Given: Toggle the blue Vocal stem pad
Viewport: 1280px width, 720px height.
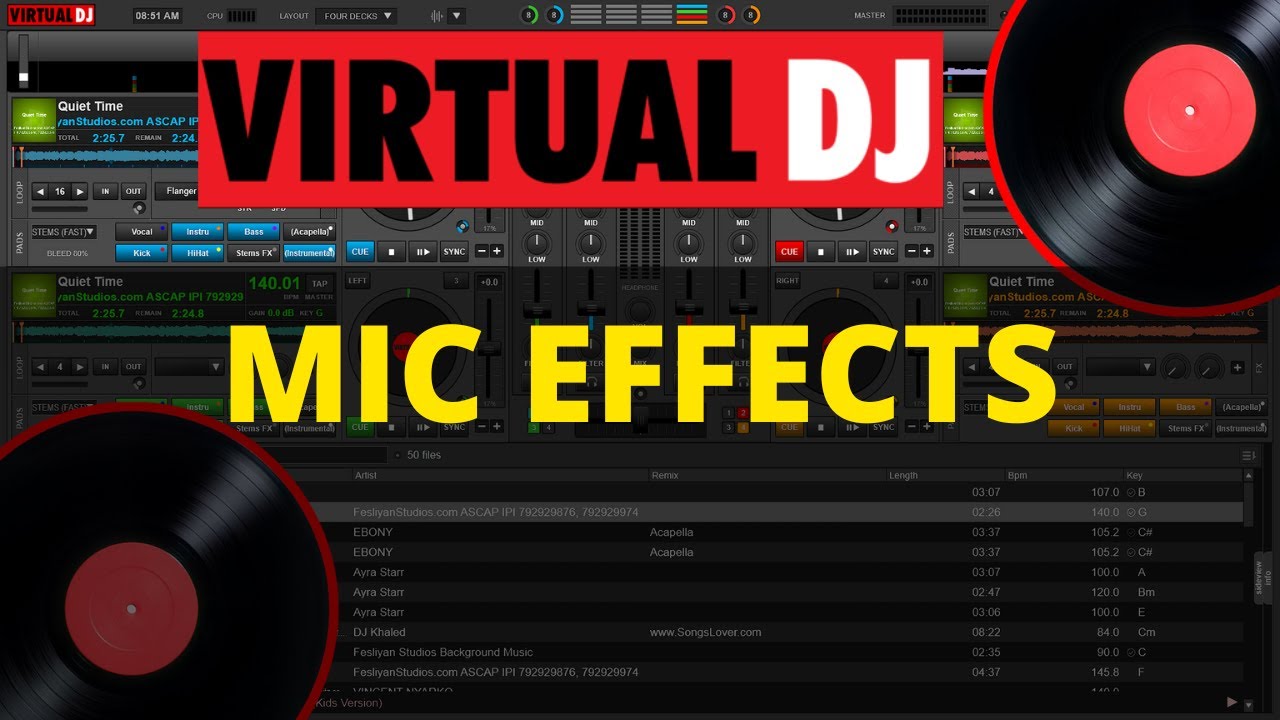Looking at the screenshot, I should (142, 232).
